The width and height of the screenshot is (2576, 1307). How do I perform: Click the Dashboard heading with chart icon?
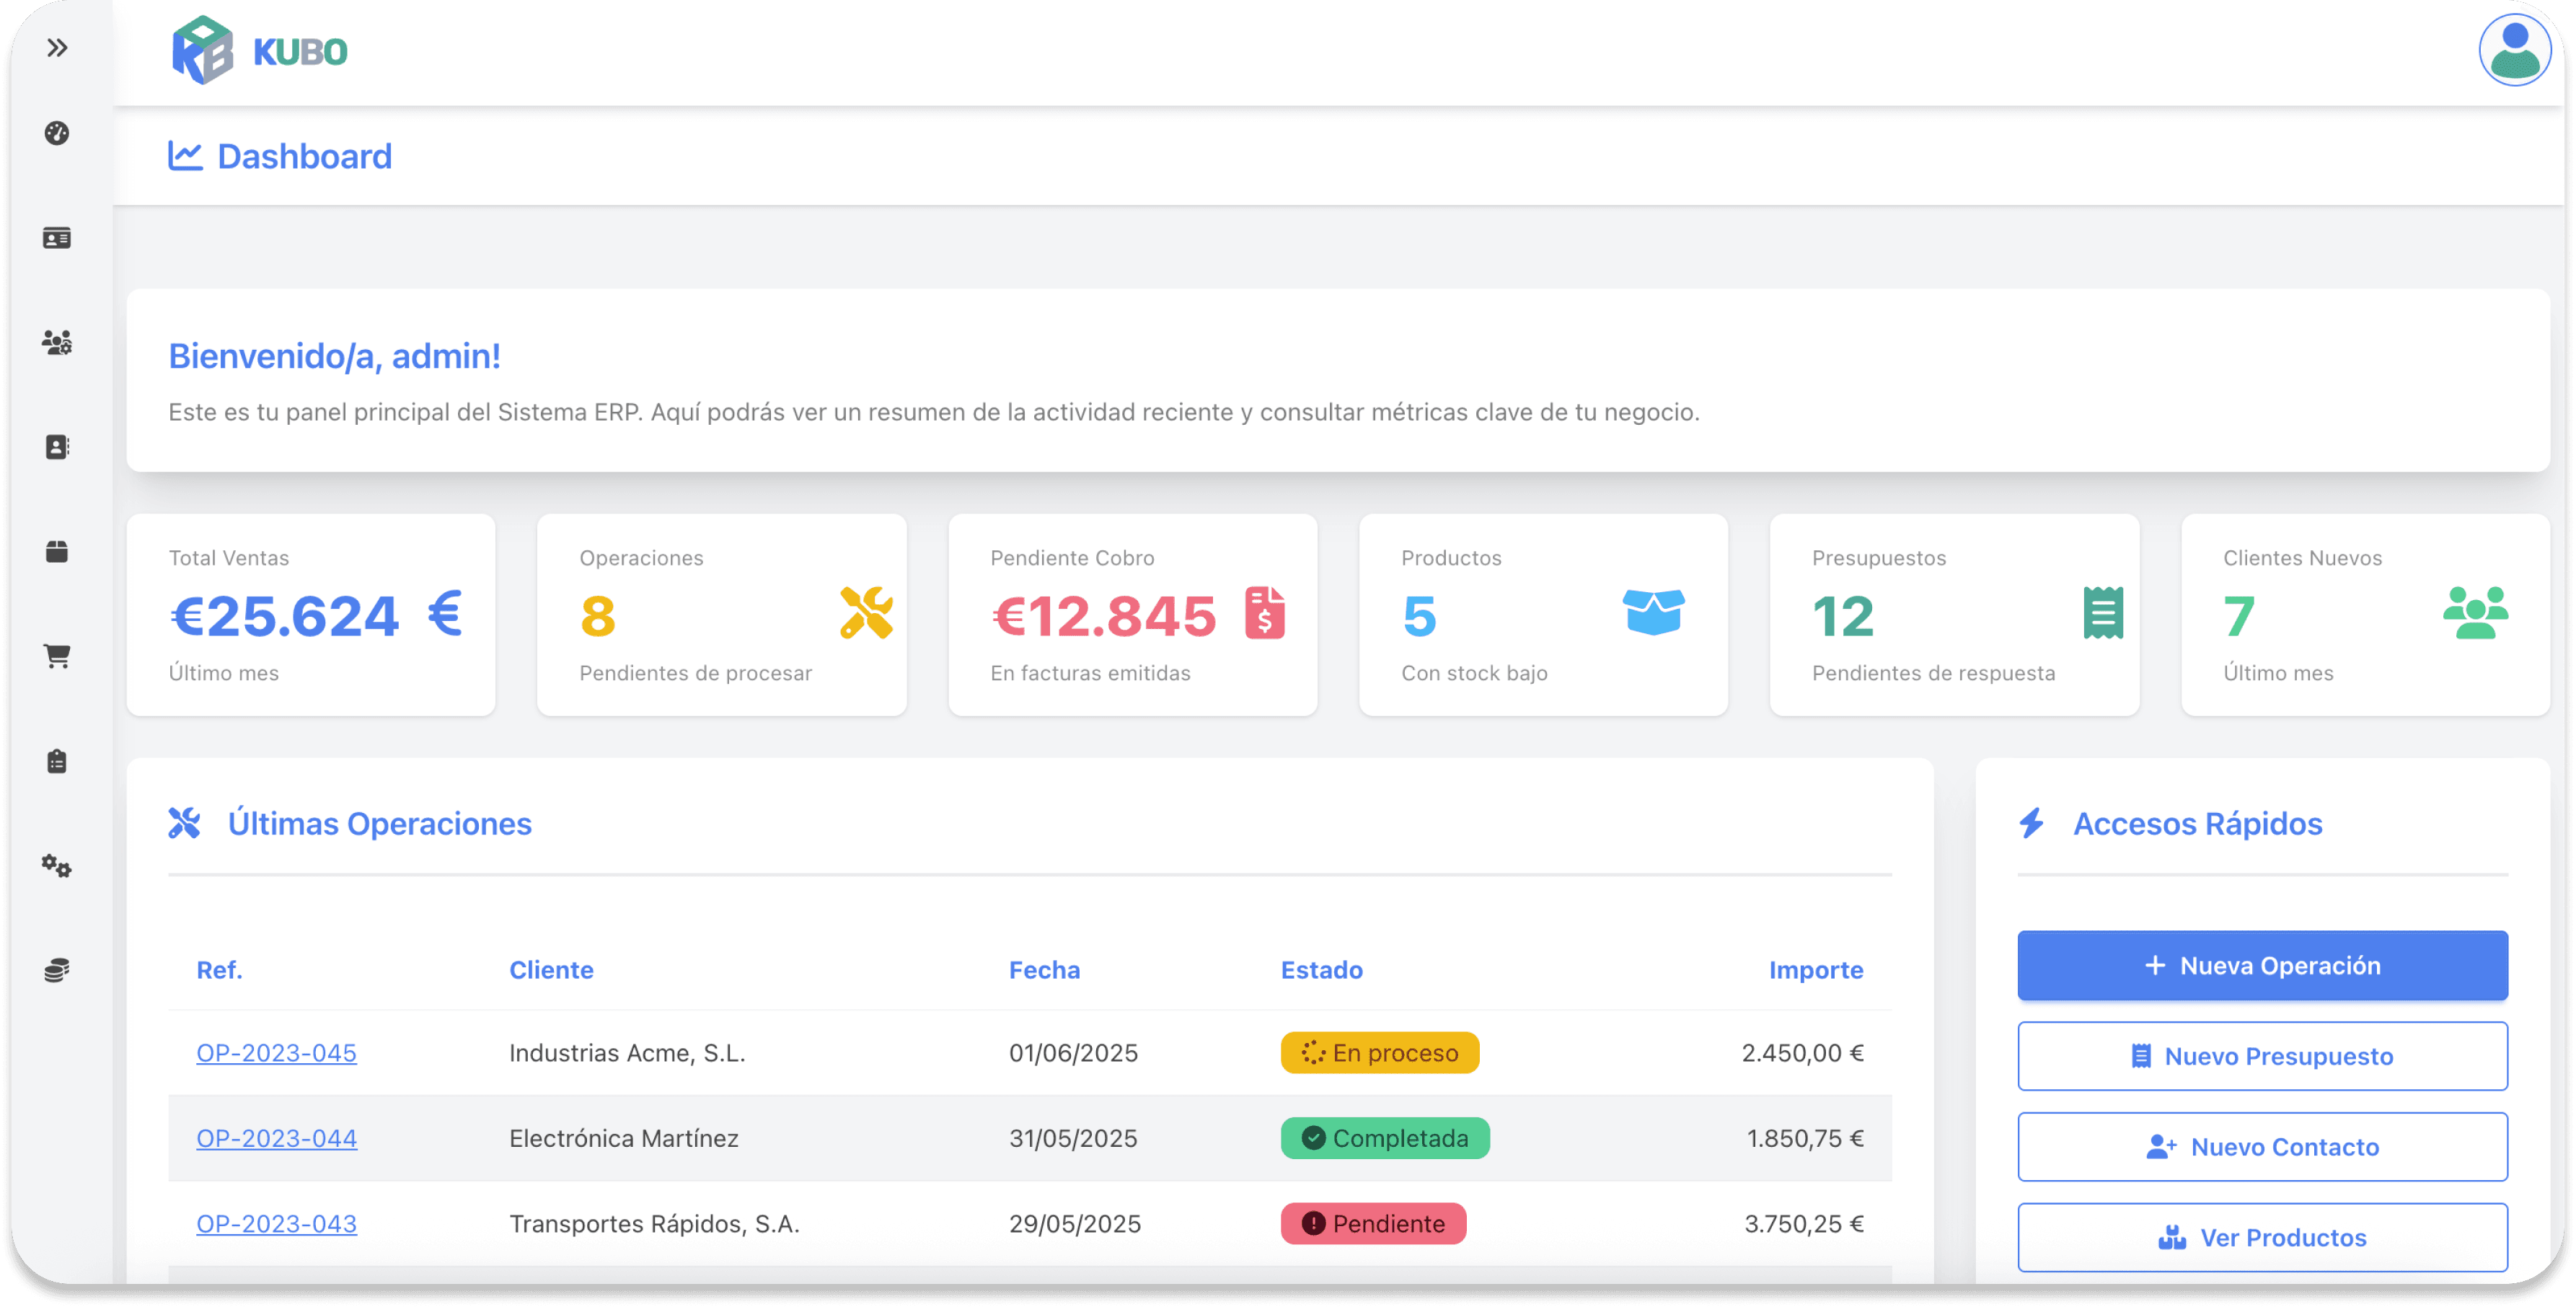tap(279, 155)
